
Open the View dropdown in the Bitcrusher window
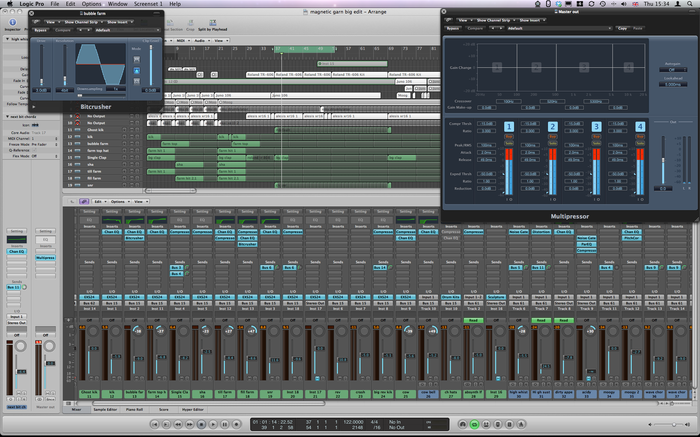52,21
